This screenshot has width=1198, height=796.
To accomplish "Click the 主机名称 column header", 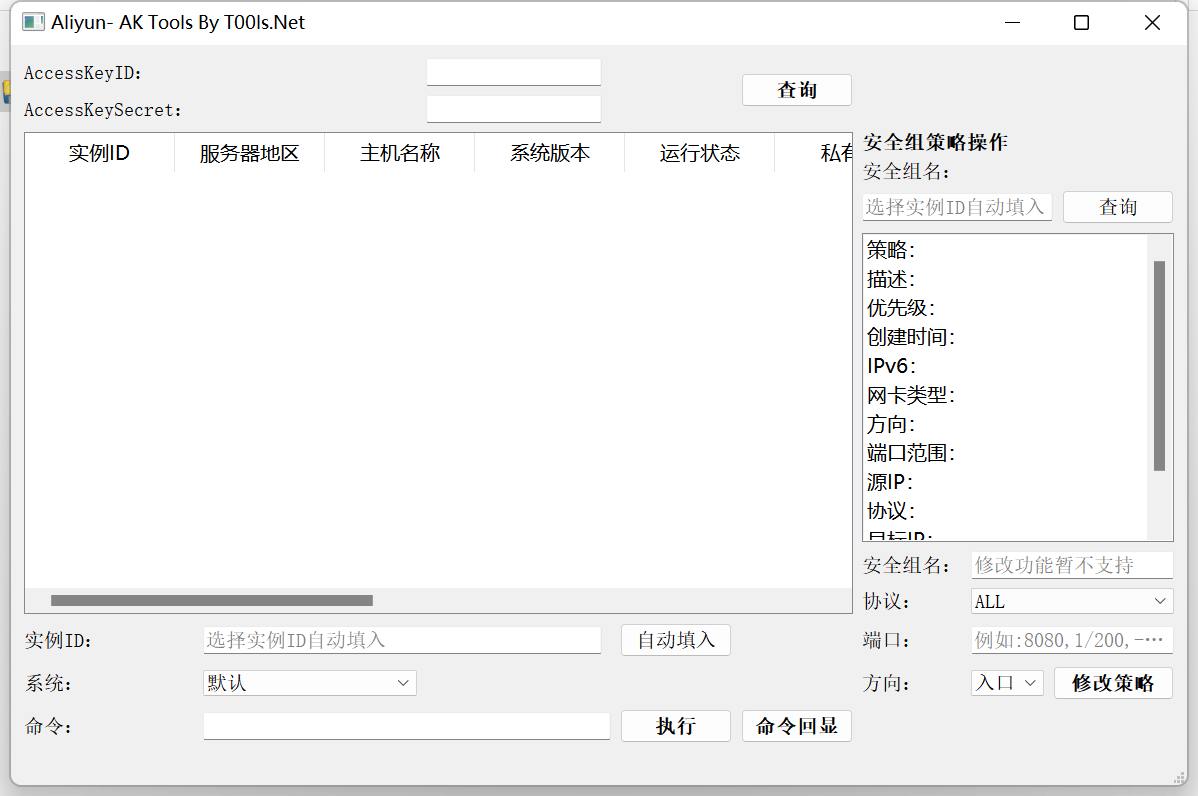I will point(400,153).
